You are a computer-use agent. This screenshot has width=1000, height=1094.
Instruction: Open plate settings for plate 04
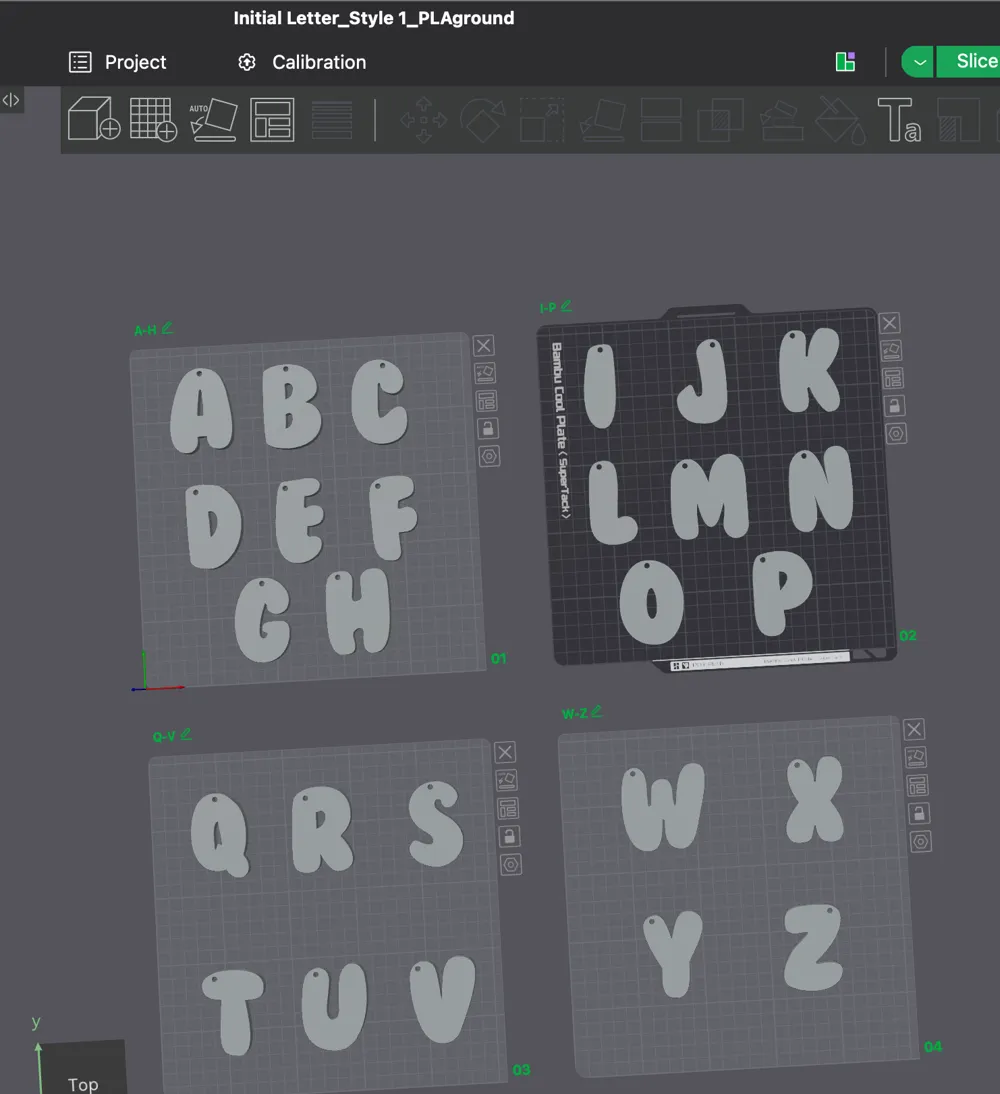pos(920,841)
